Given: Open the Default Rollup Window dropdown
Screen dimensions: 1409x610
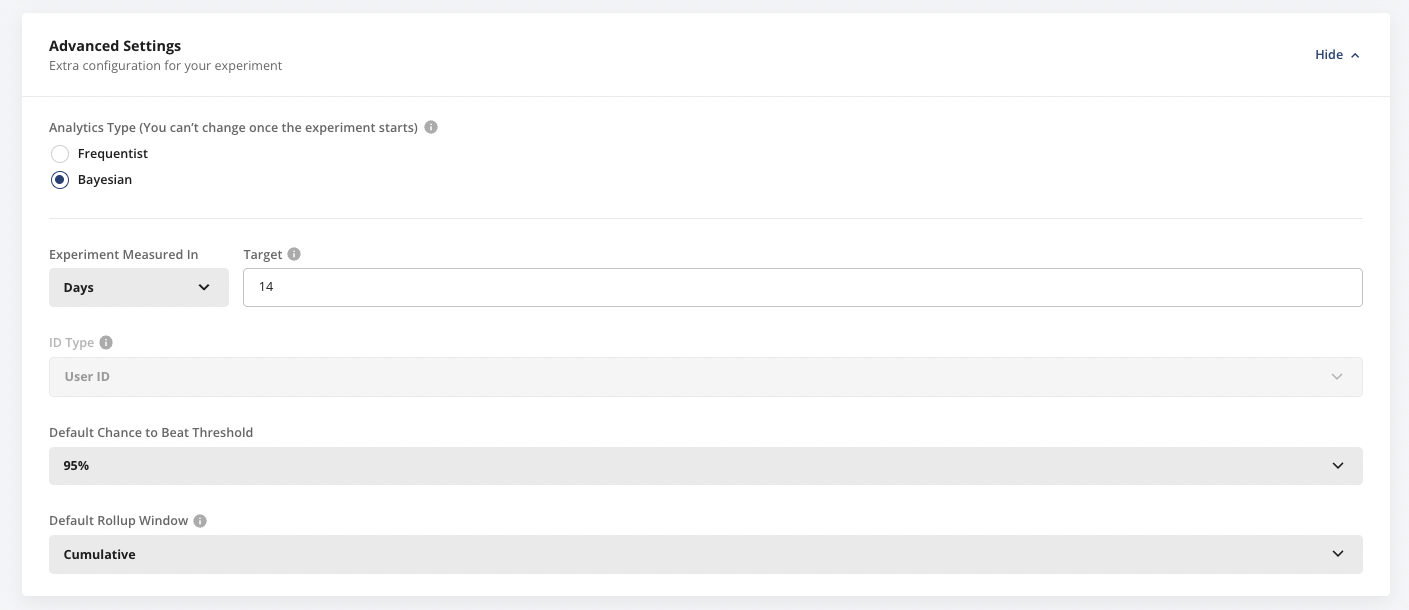Looking at the screenshot, I should [x=704, y=554].
